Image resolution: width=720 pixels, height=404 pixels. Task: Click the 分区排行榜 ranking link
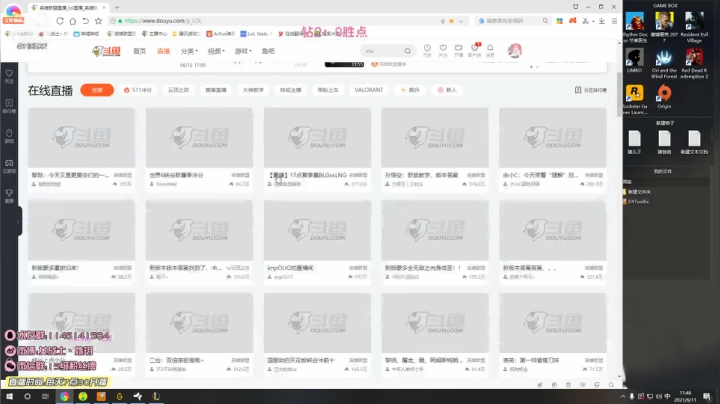591,90
